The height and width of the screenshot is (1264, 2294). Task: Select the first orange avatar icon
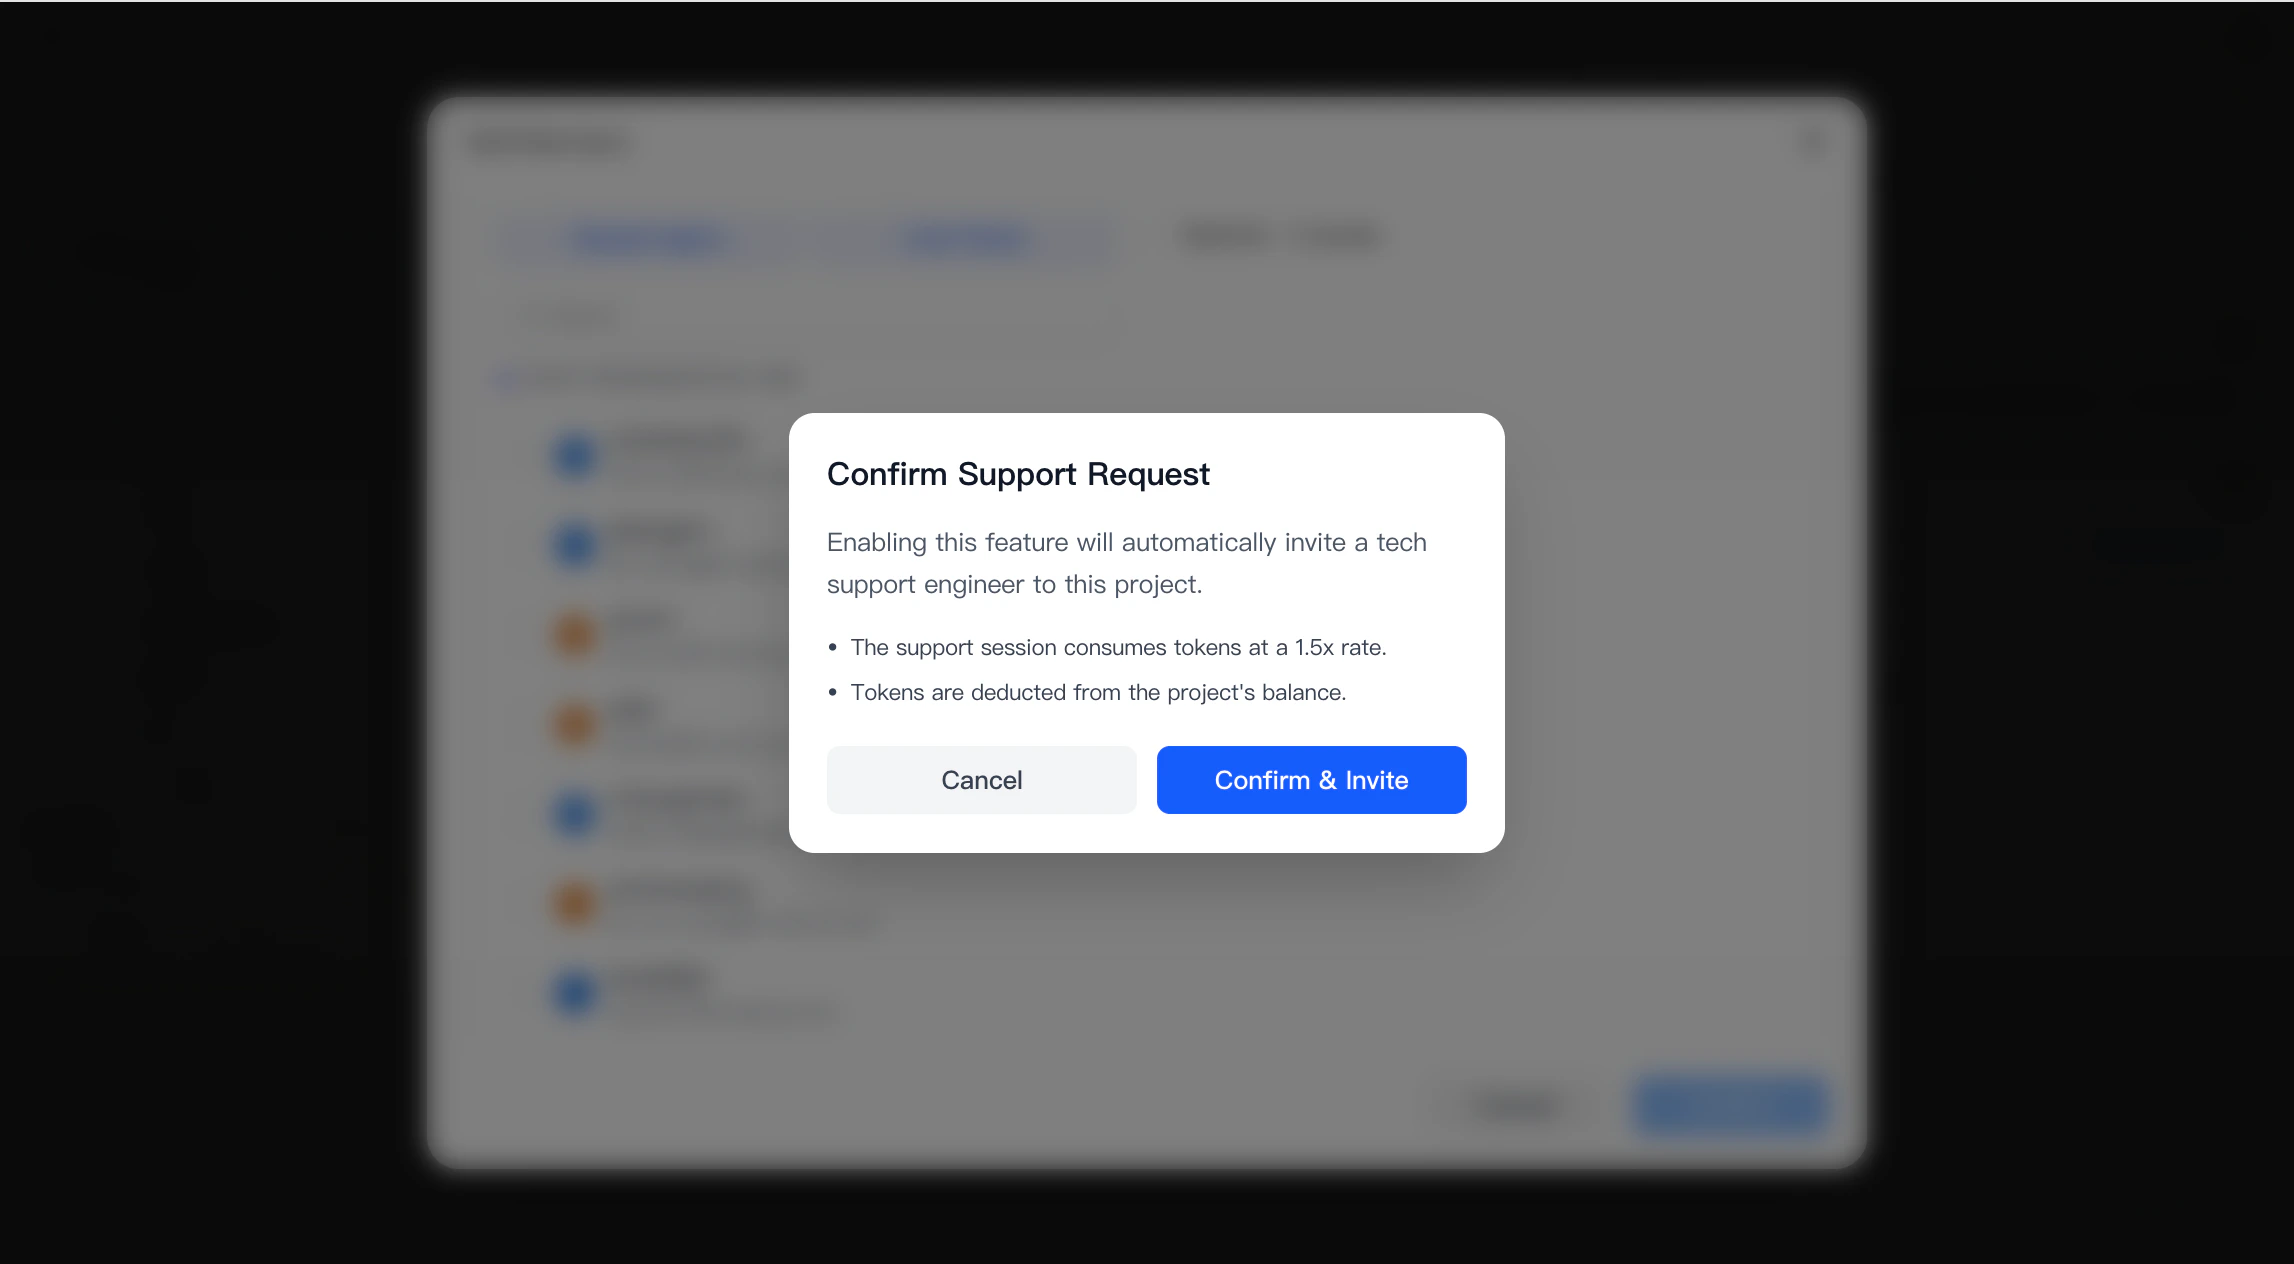click(x=573, y=632)
